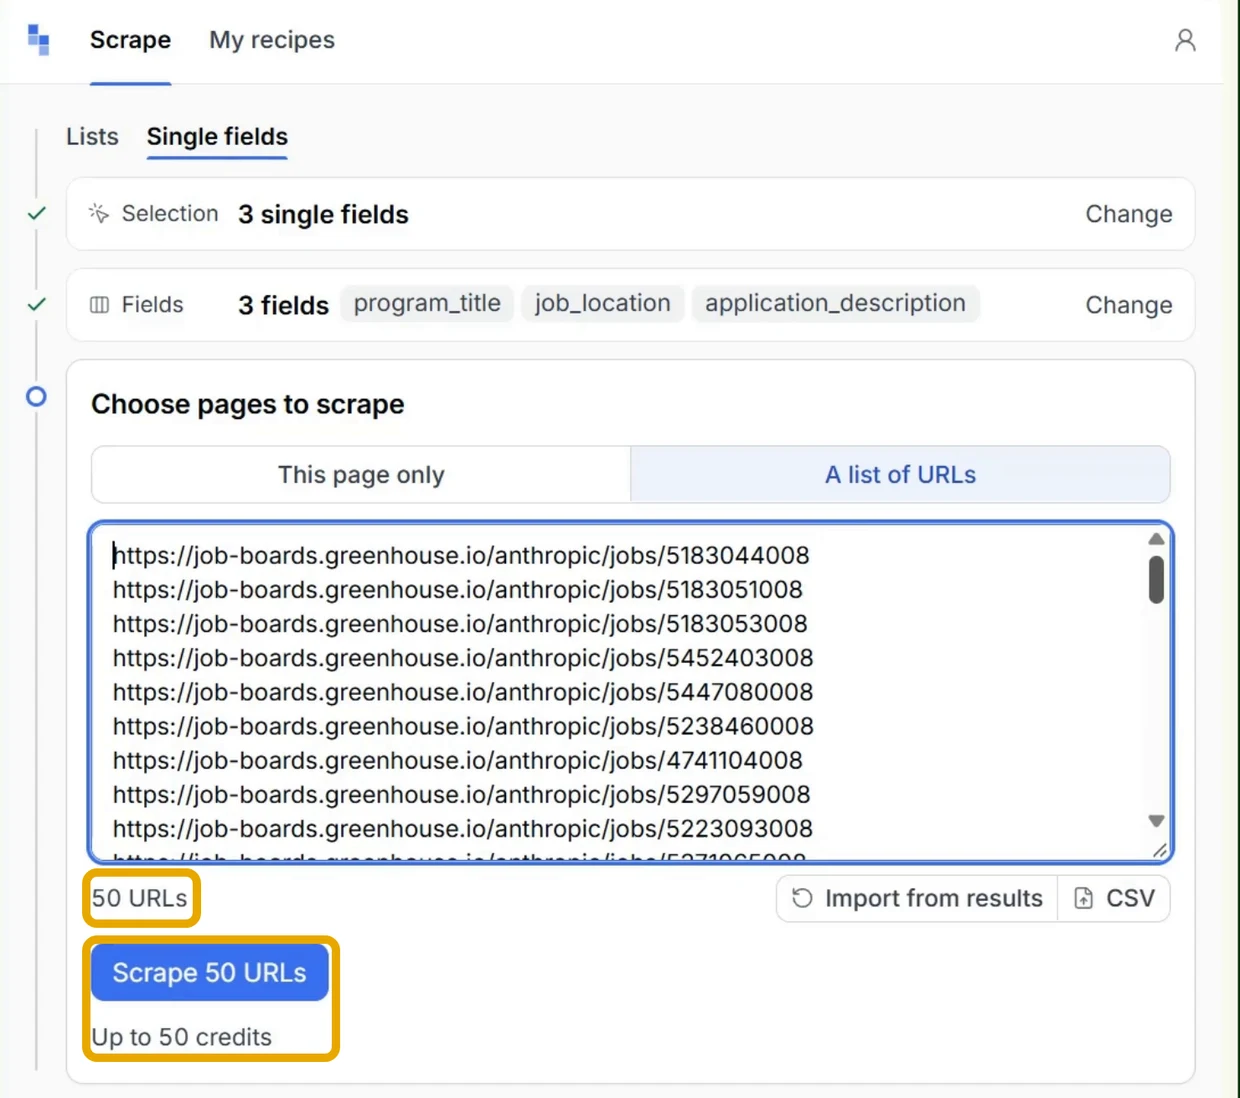Image resolution: width=1240 pixels, height=1098 pixels.
Task: Click the URL ending in 5447080008
Action: coord(463,691)
